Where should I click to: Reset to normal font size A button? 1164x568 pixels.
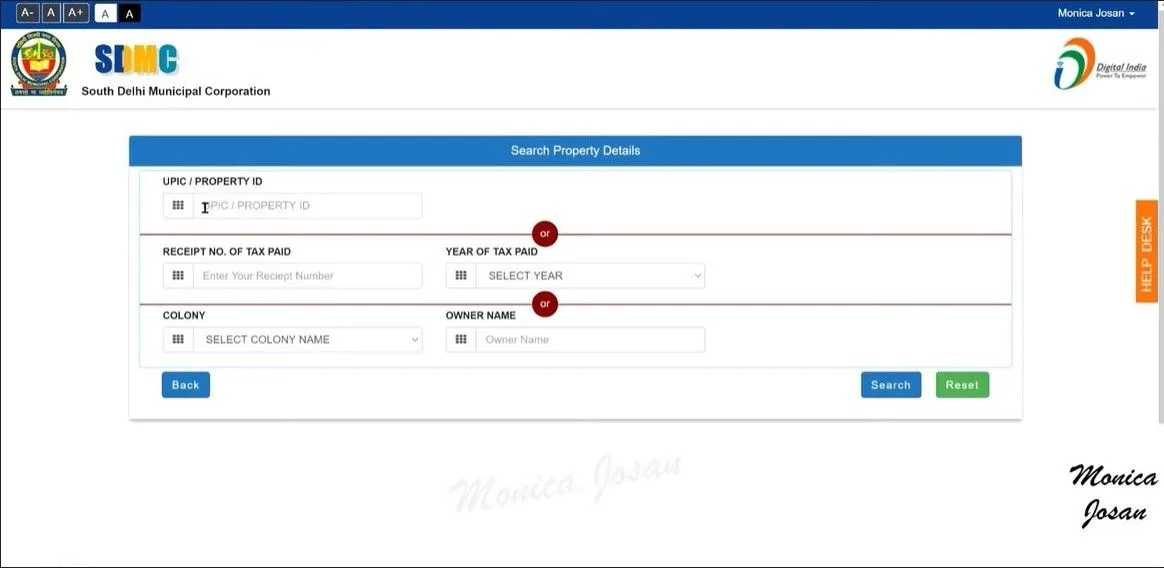point(51,13)
